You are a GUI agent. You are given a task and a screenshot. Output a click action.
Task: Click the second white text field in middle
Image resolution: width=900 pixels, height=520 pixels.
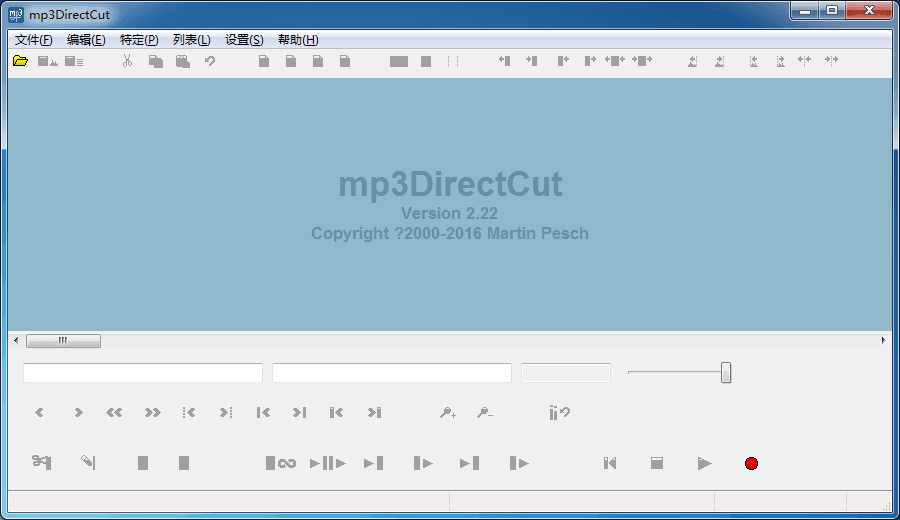click(391, 372)
